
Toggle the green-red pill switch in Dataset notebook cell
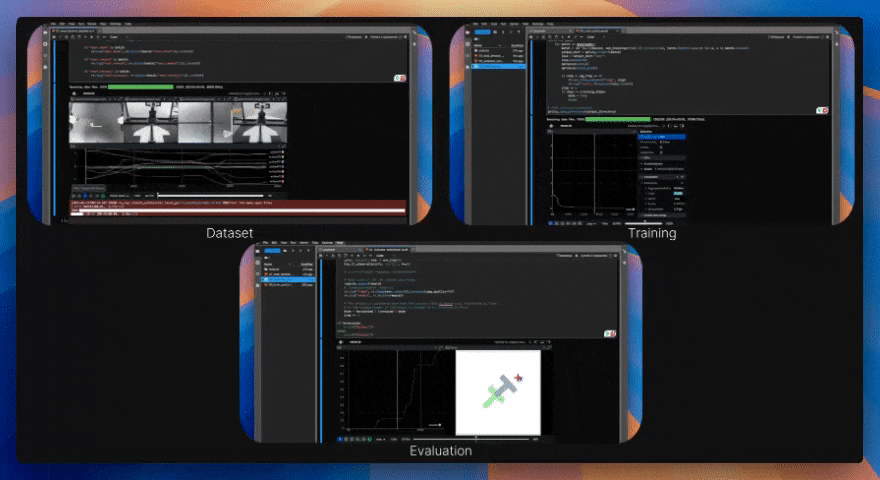[400, 78]
